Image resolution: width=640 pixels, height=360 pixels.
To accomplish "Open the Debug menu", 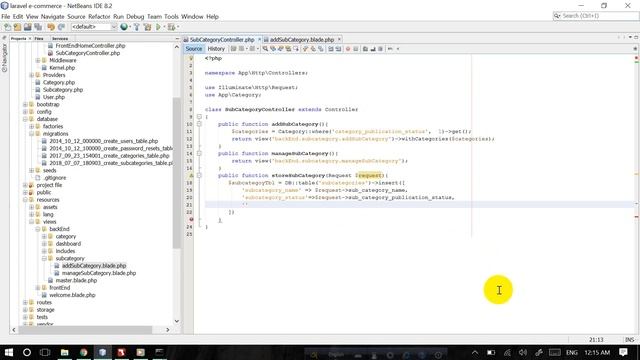I will 135,17.
